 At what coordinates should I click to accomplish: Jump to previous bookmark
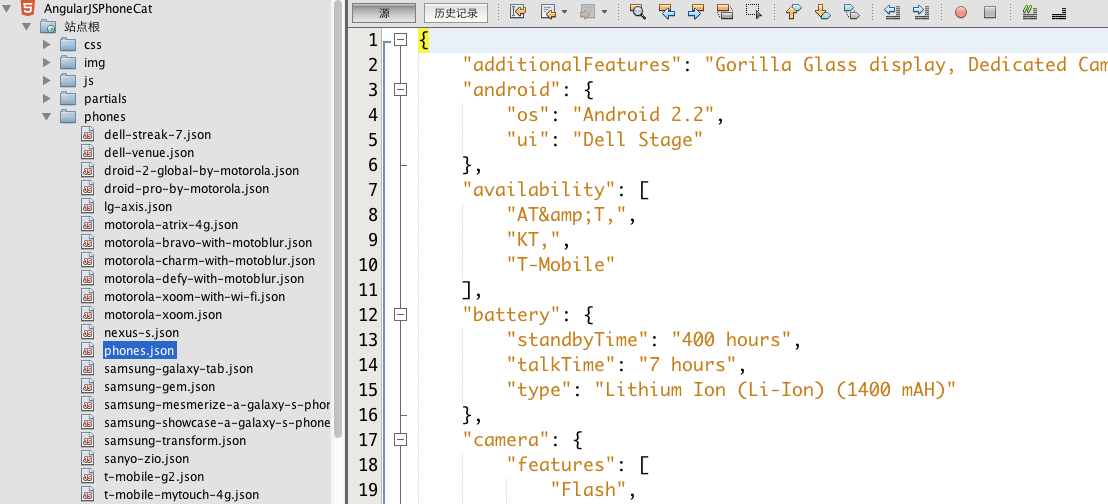(x=794, y=12)
